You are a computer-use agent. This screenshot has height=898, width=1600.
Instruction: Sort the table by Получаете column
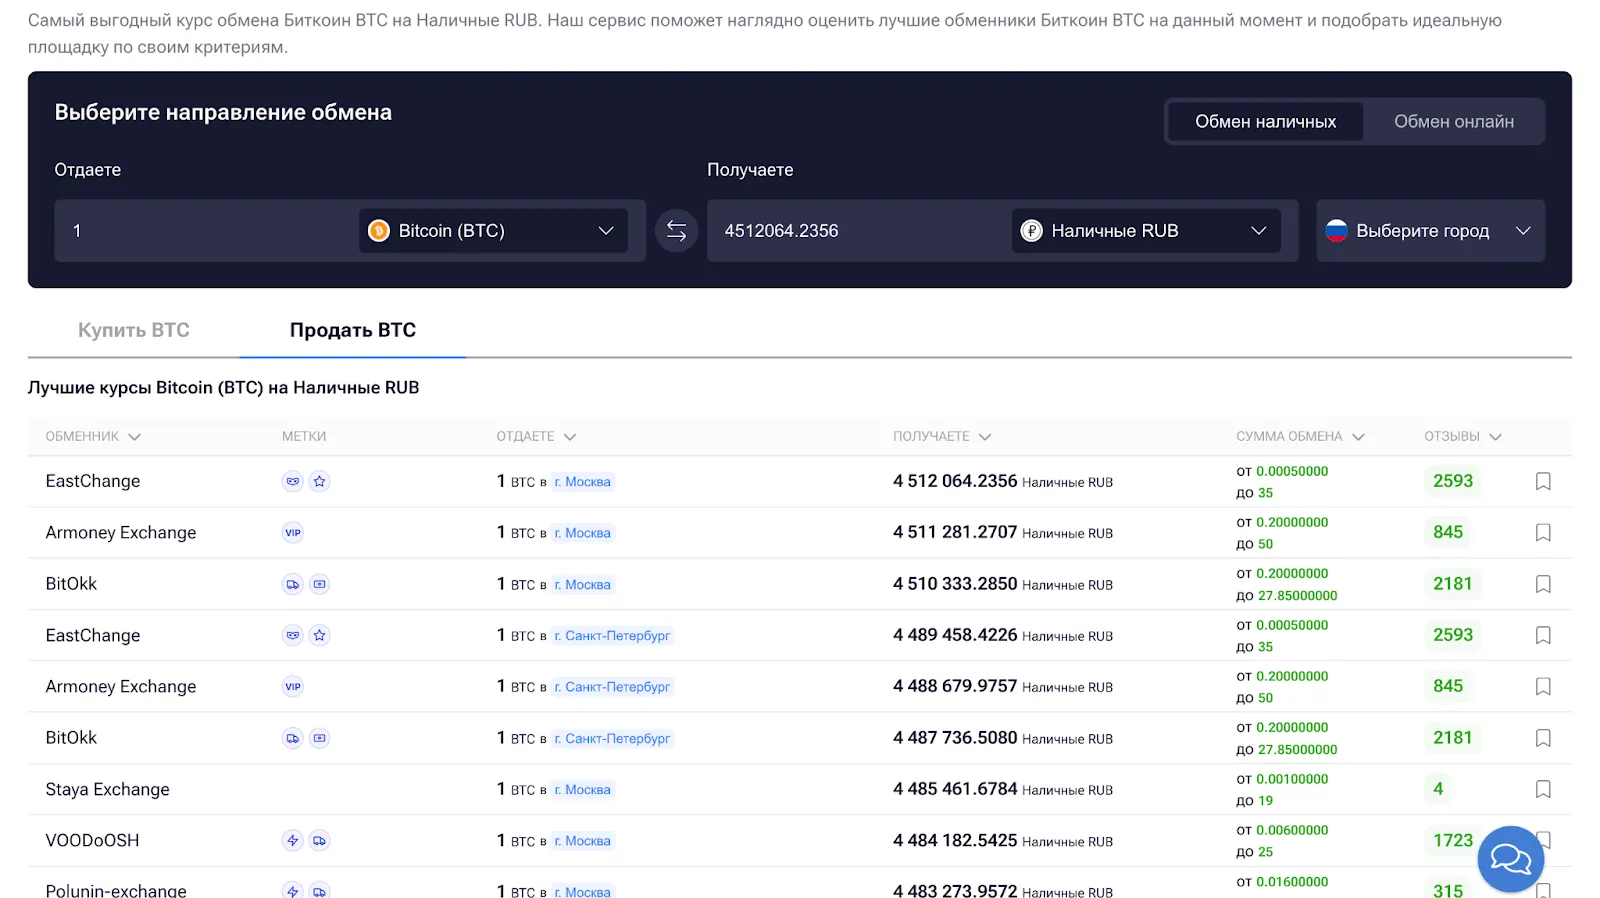coord(941,437)
